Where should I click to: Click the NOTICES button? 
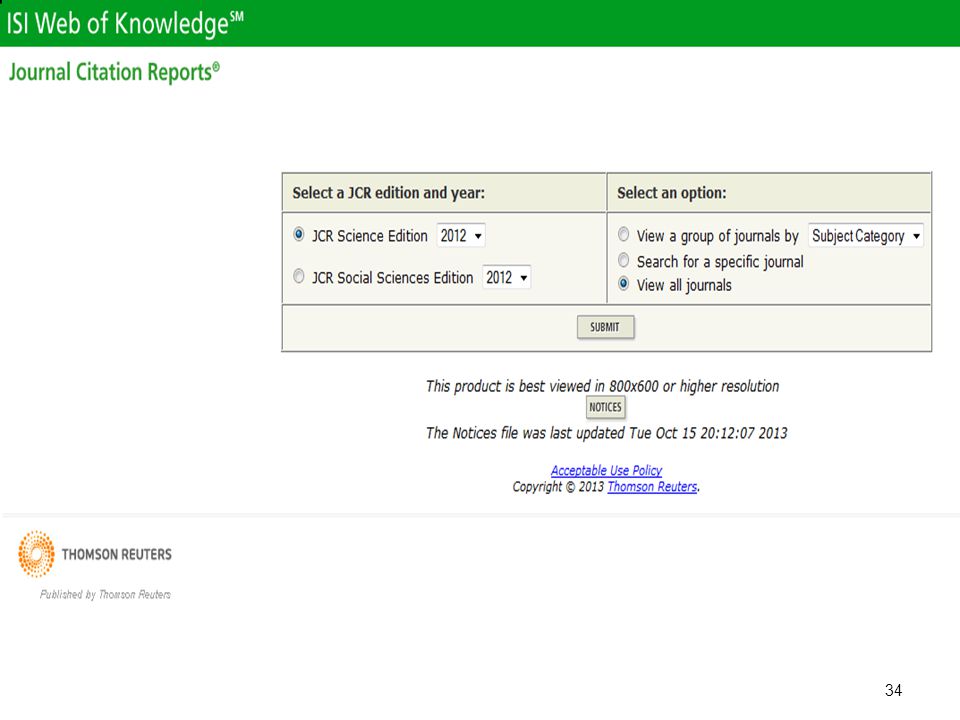(x=605, y=407)
